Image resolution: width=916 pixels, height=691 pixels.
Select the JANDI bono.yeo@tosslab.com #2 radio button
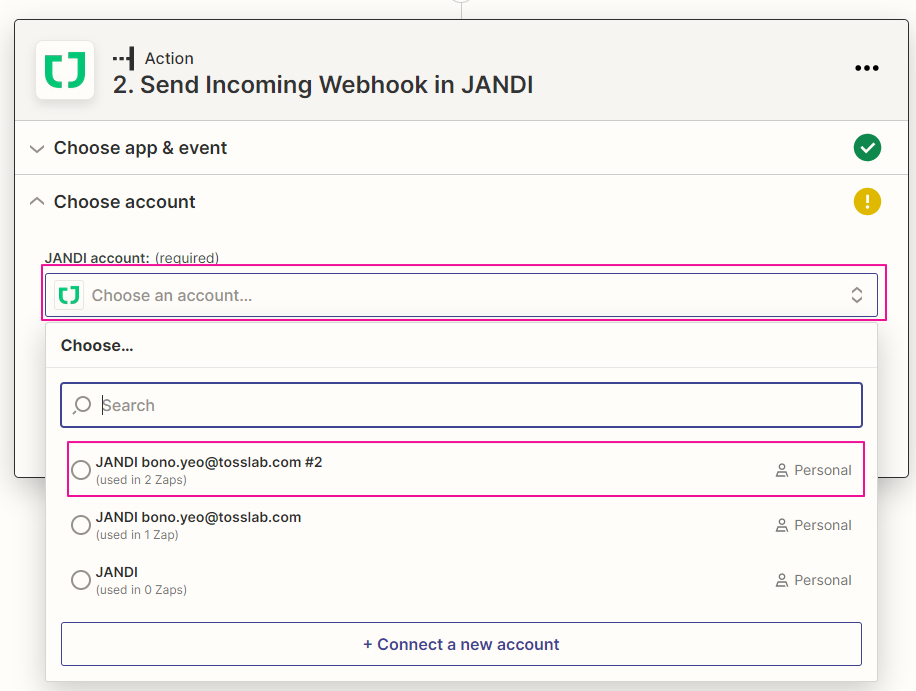pos(81,470)
